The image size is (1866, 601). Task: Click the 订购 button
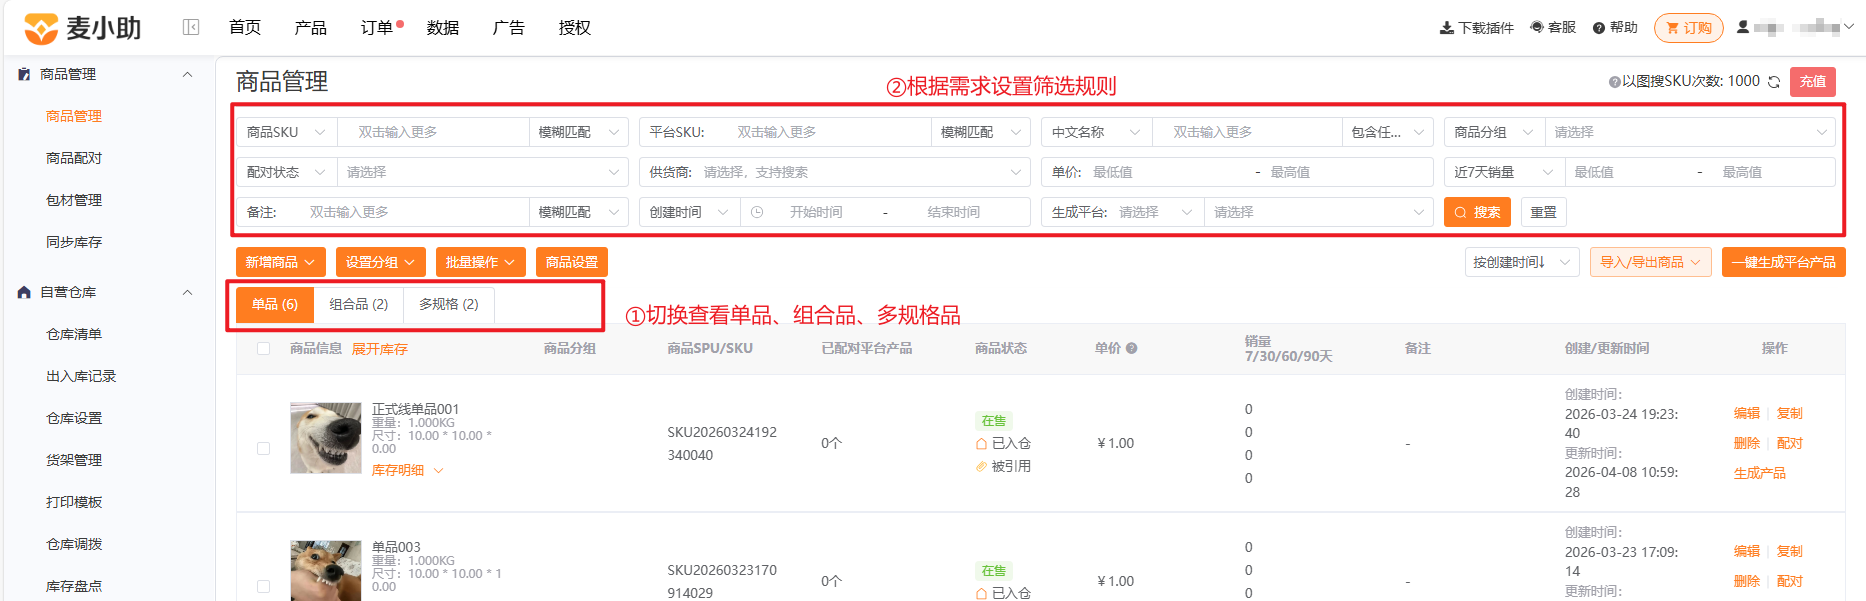coord(1689,28)
